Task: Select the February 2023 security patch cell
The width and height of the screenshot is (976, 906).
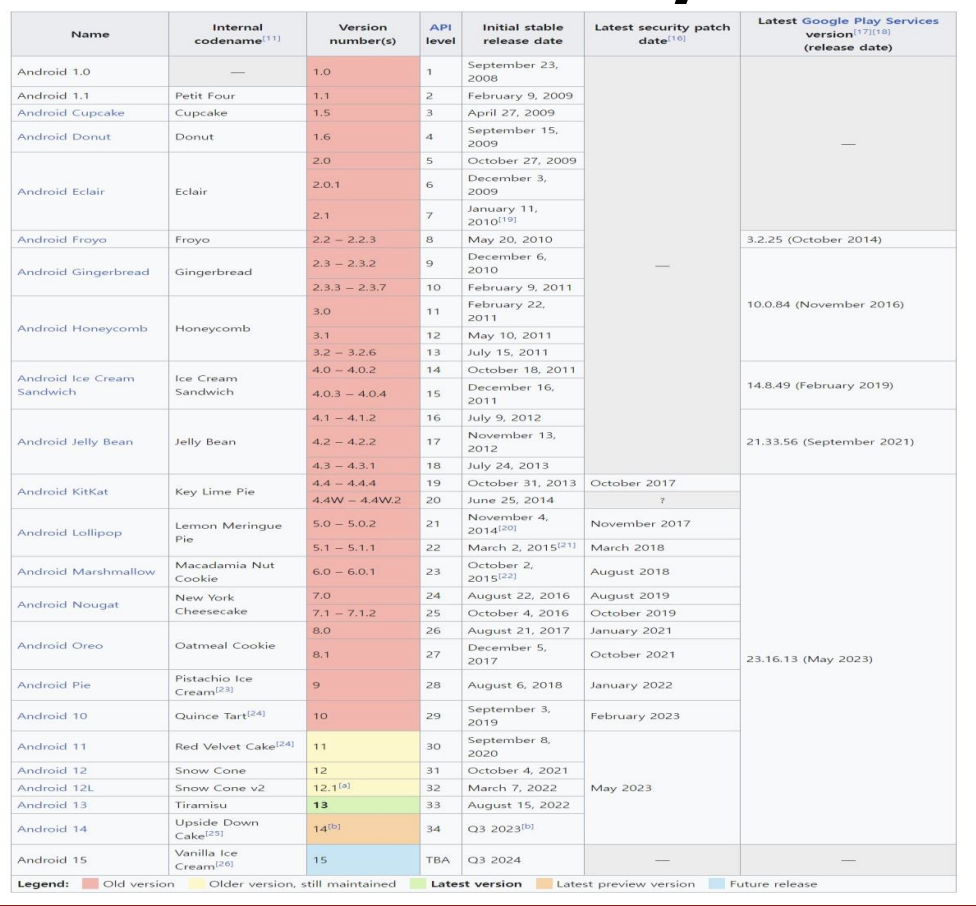Action: pos(662,716)
